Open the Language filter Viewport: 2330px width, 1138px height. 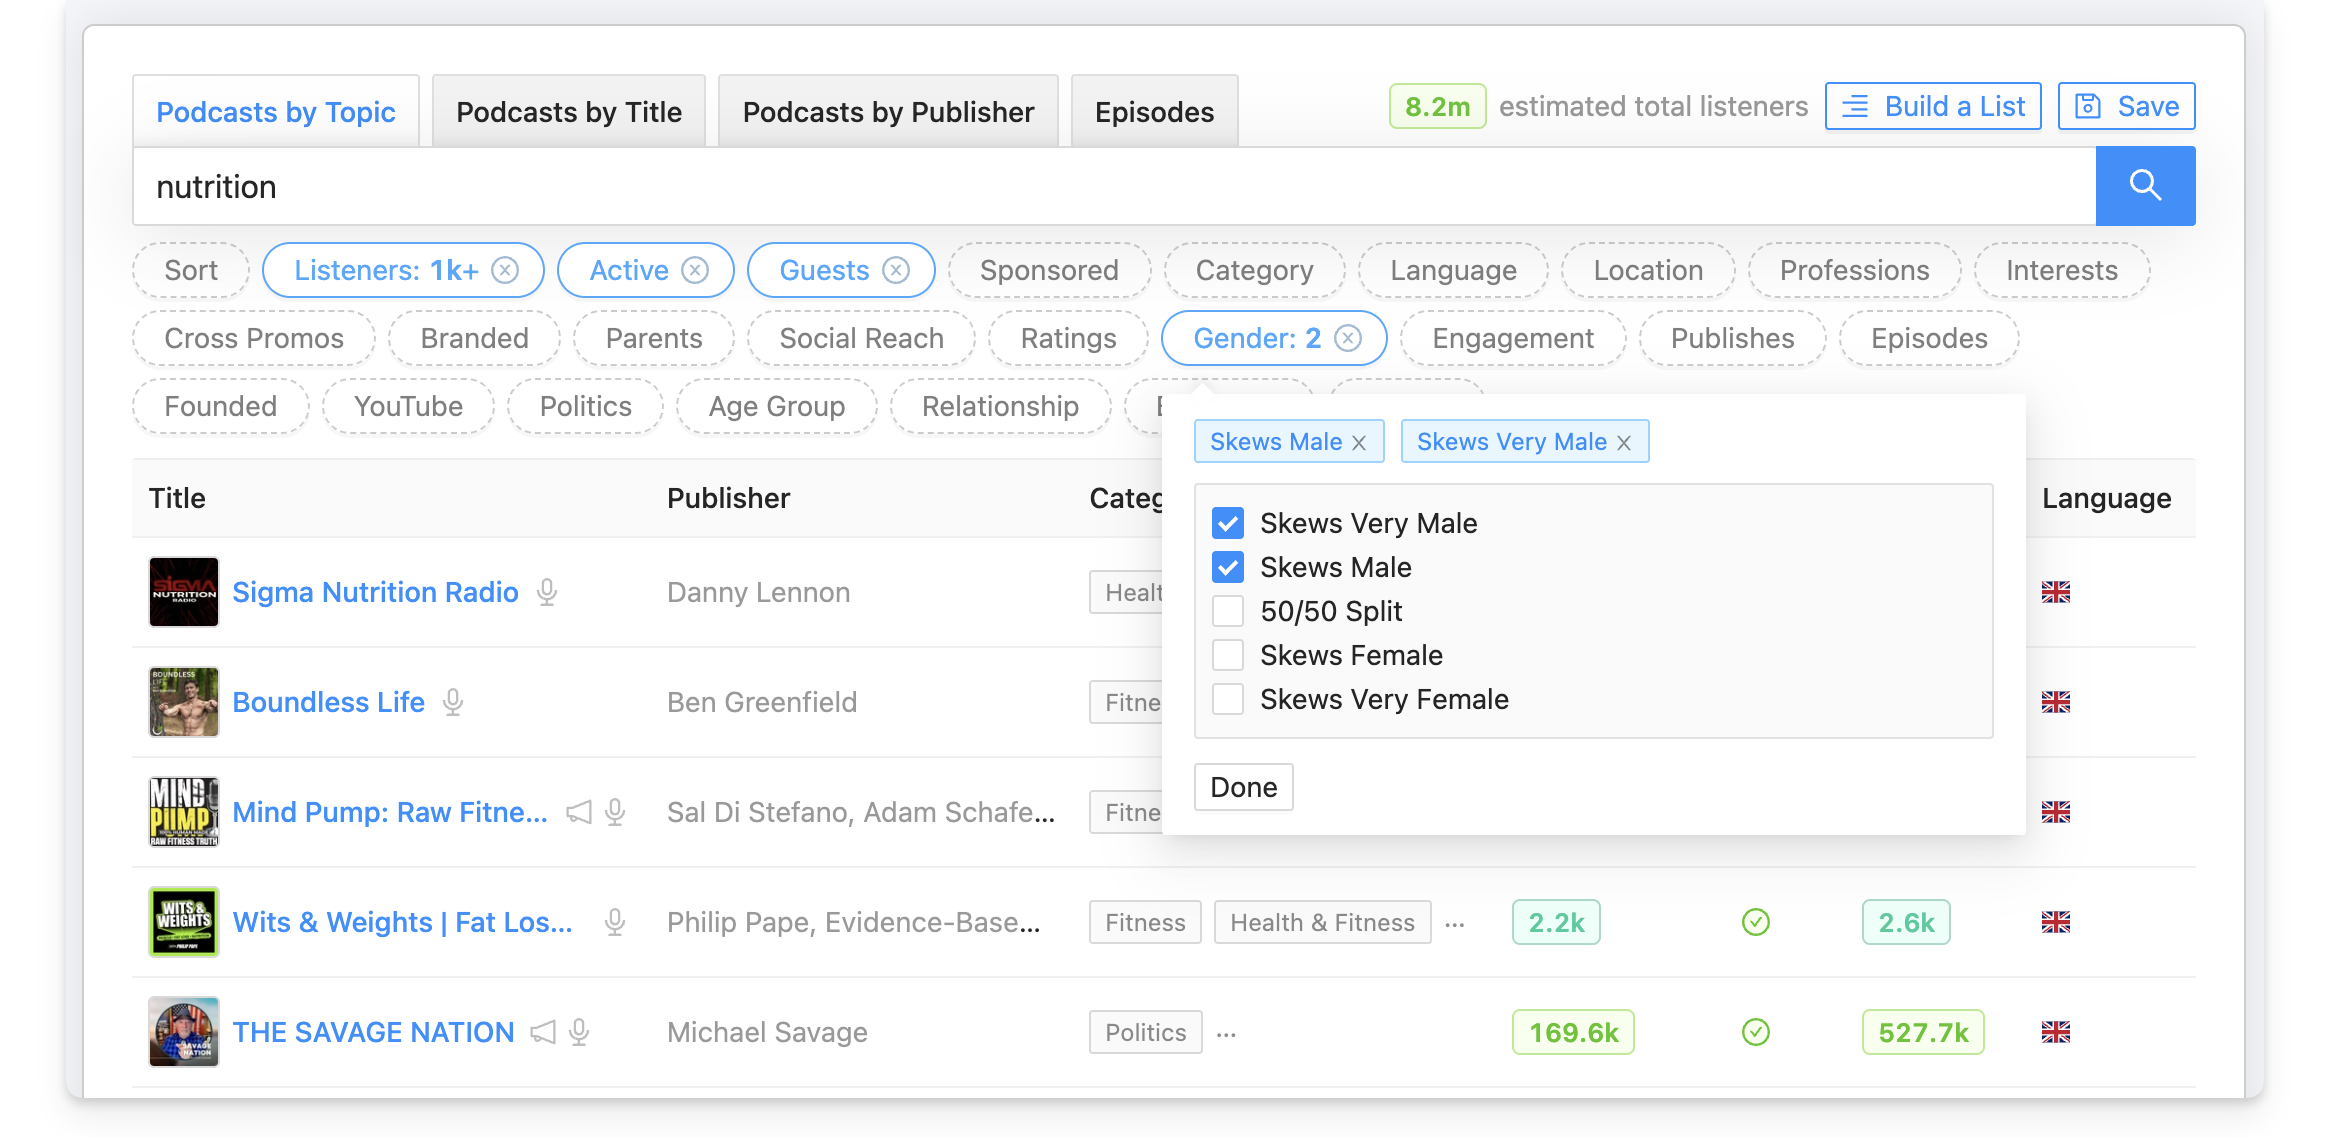tap(1453, 271)
